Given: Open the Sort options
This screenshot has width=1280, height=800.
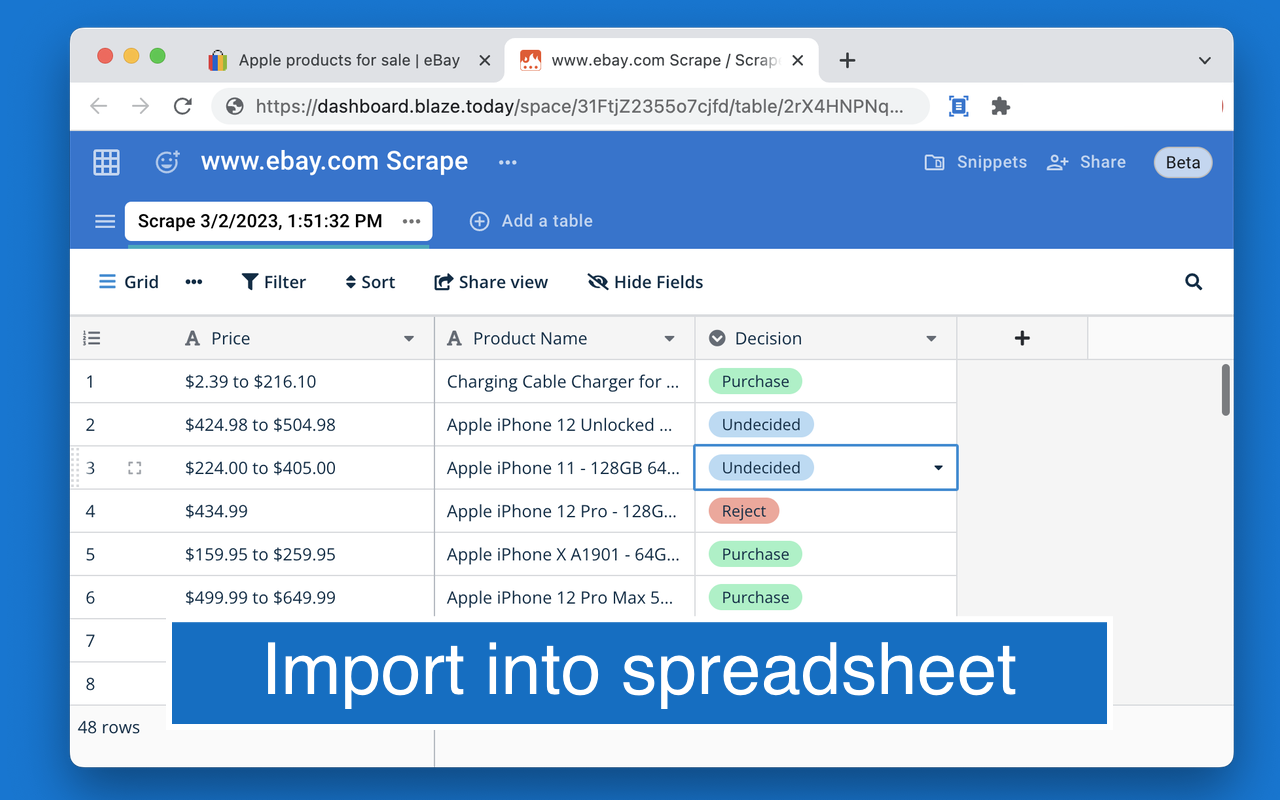Looking at the screenshot, I should pos(370,282).
